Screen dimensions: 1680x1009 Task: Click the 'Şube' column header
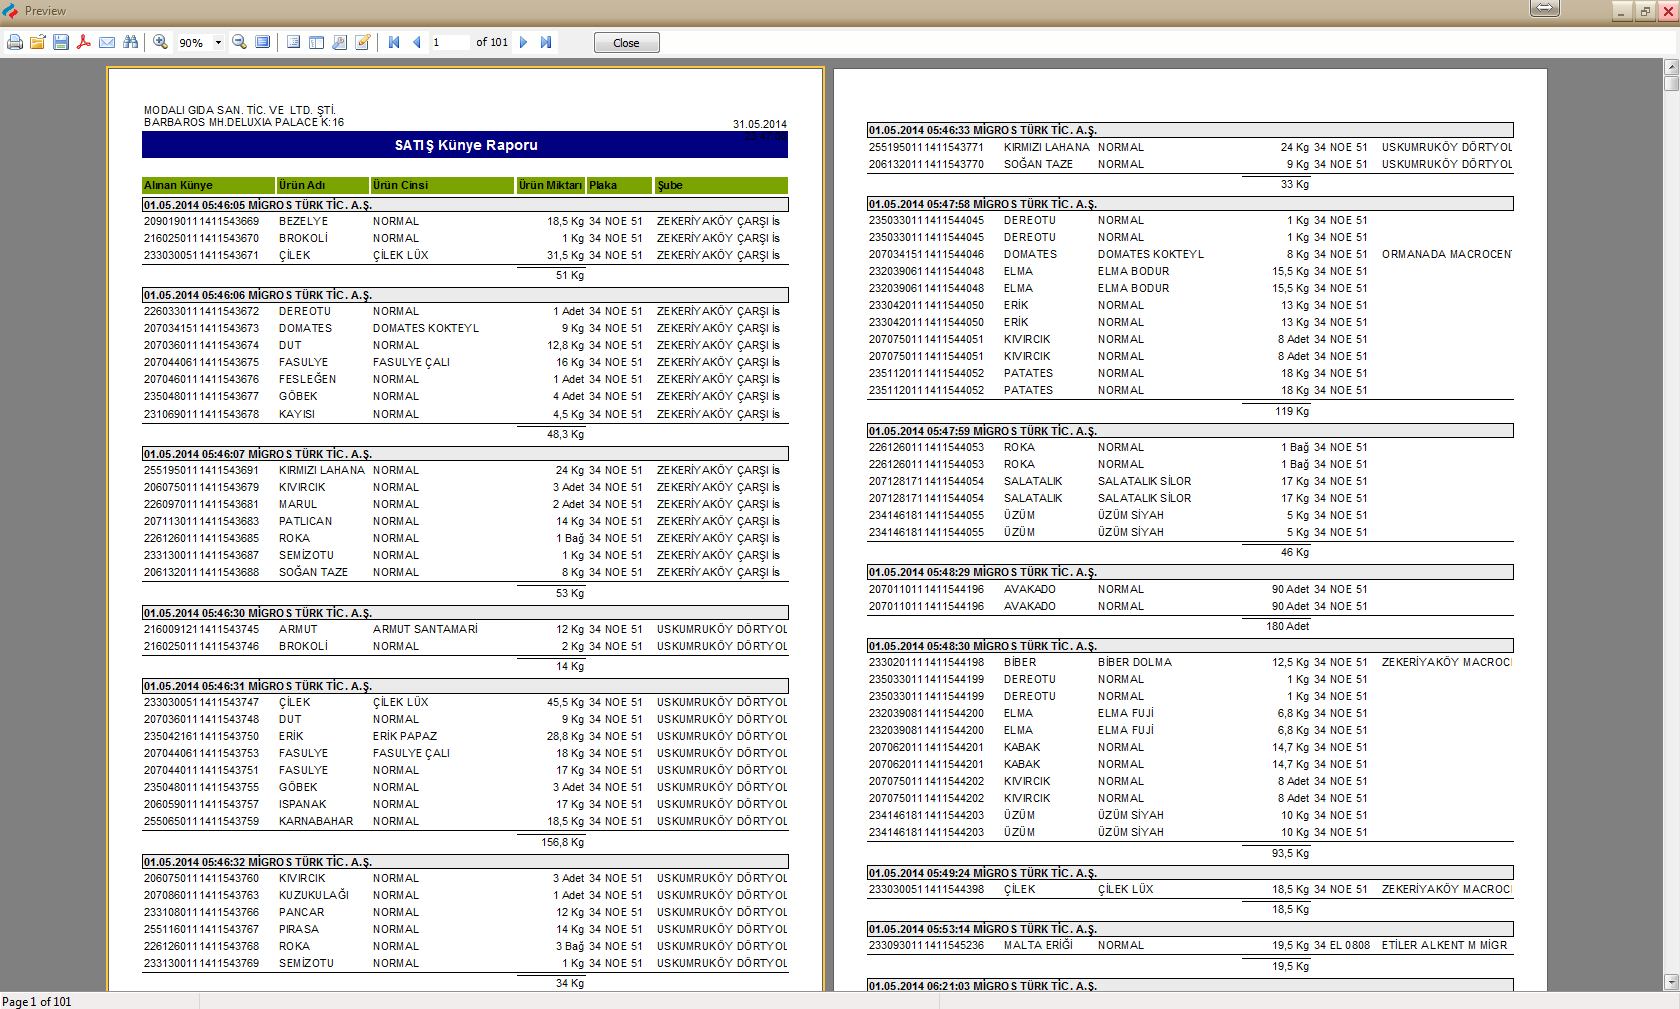point(721,185)
